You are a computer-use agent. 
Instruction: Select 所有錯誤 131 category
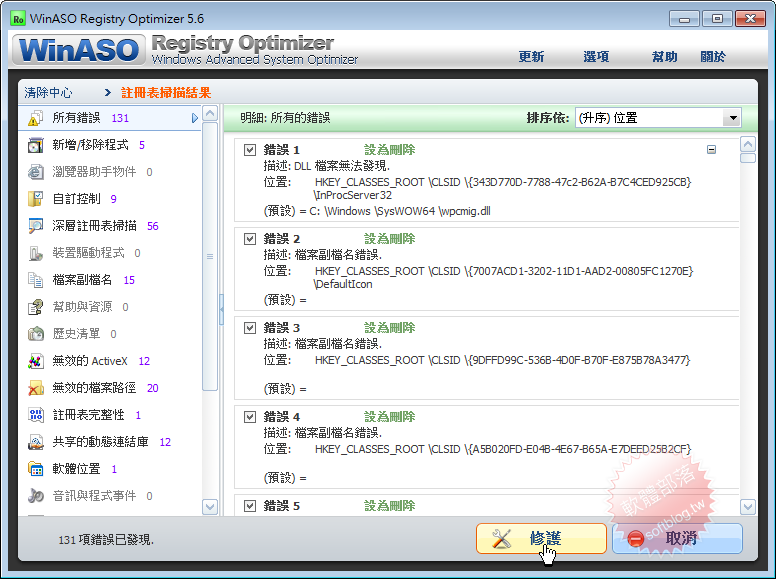[x=110, y=118]
